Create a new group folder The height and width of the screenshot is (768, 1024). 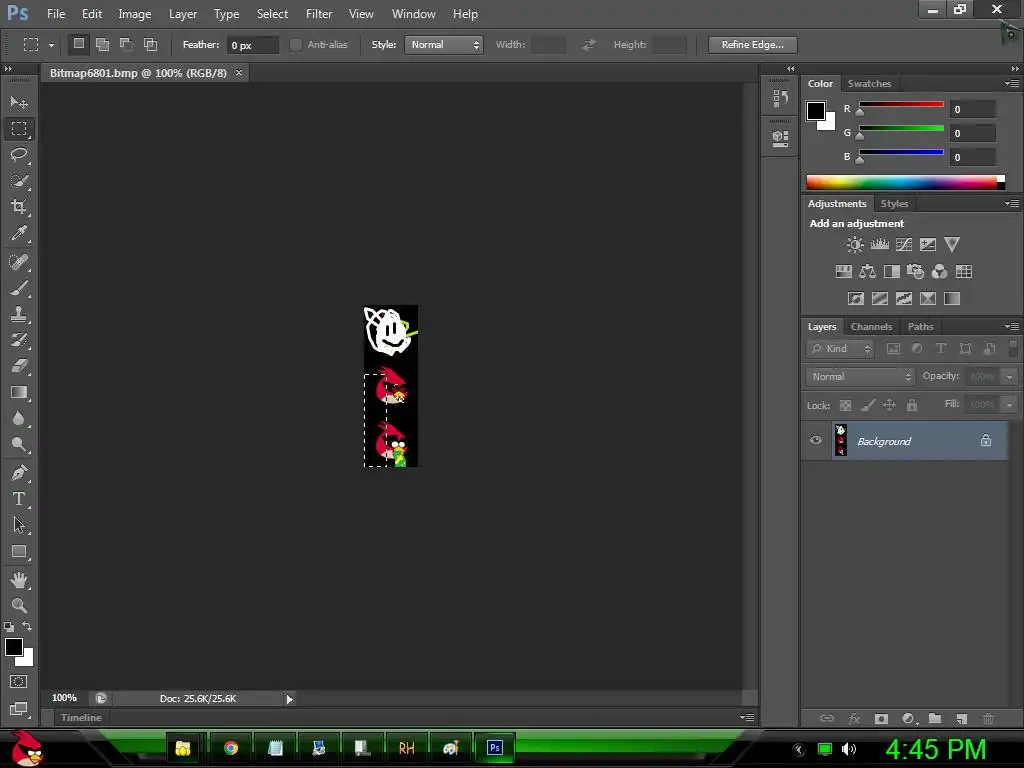tap(935, 719)
